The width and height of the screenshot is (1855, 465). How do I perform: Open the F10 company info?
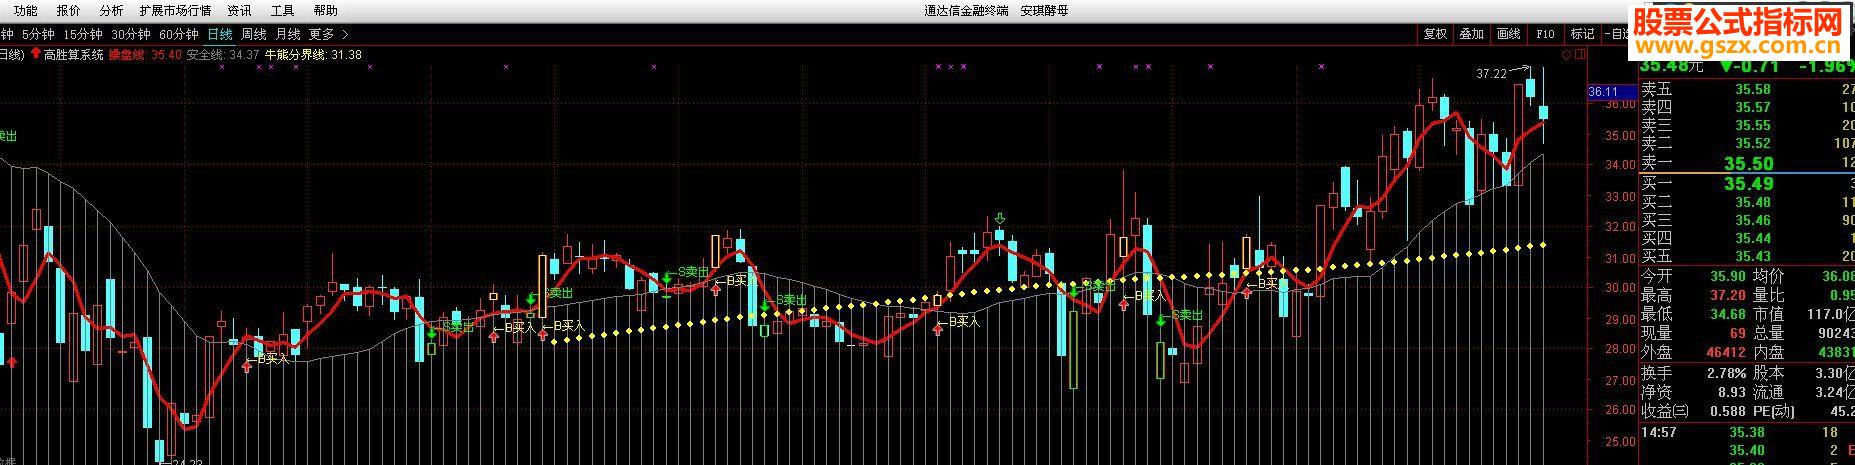[1546, 34]
